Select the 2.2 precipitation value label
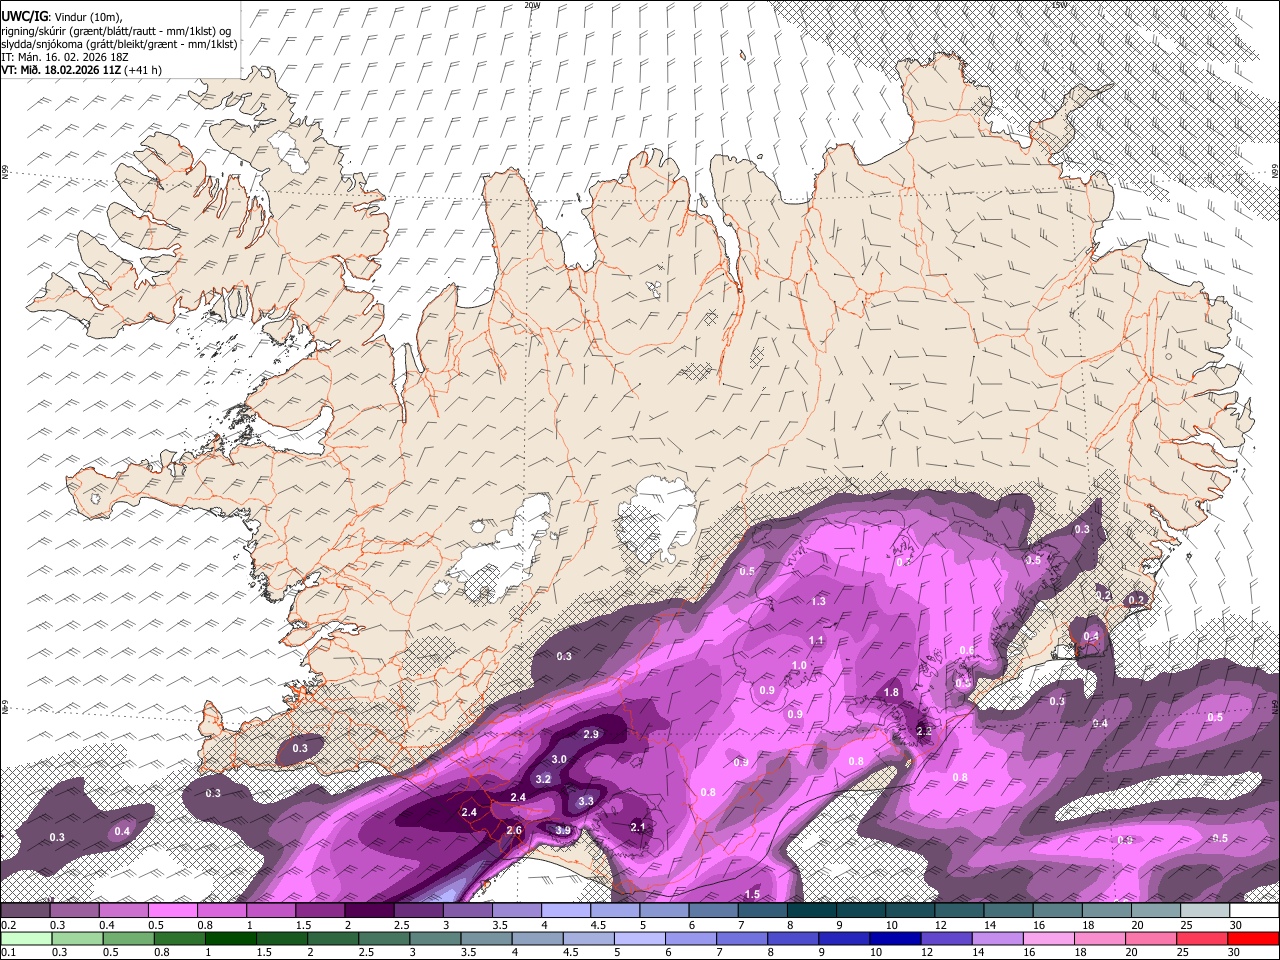The height and width of the screenshot is (960, 1280). coord(924,732)
